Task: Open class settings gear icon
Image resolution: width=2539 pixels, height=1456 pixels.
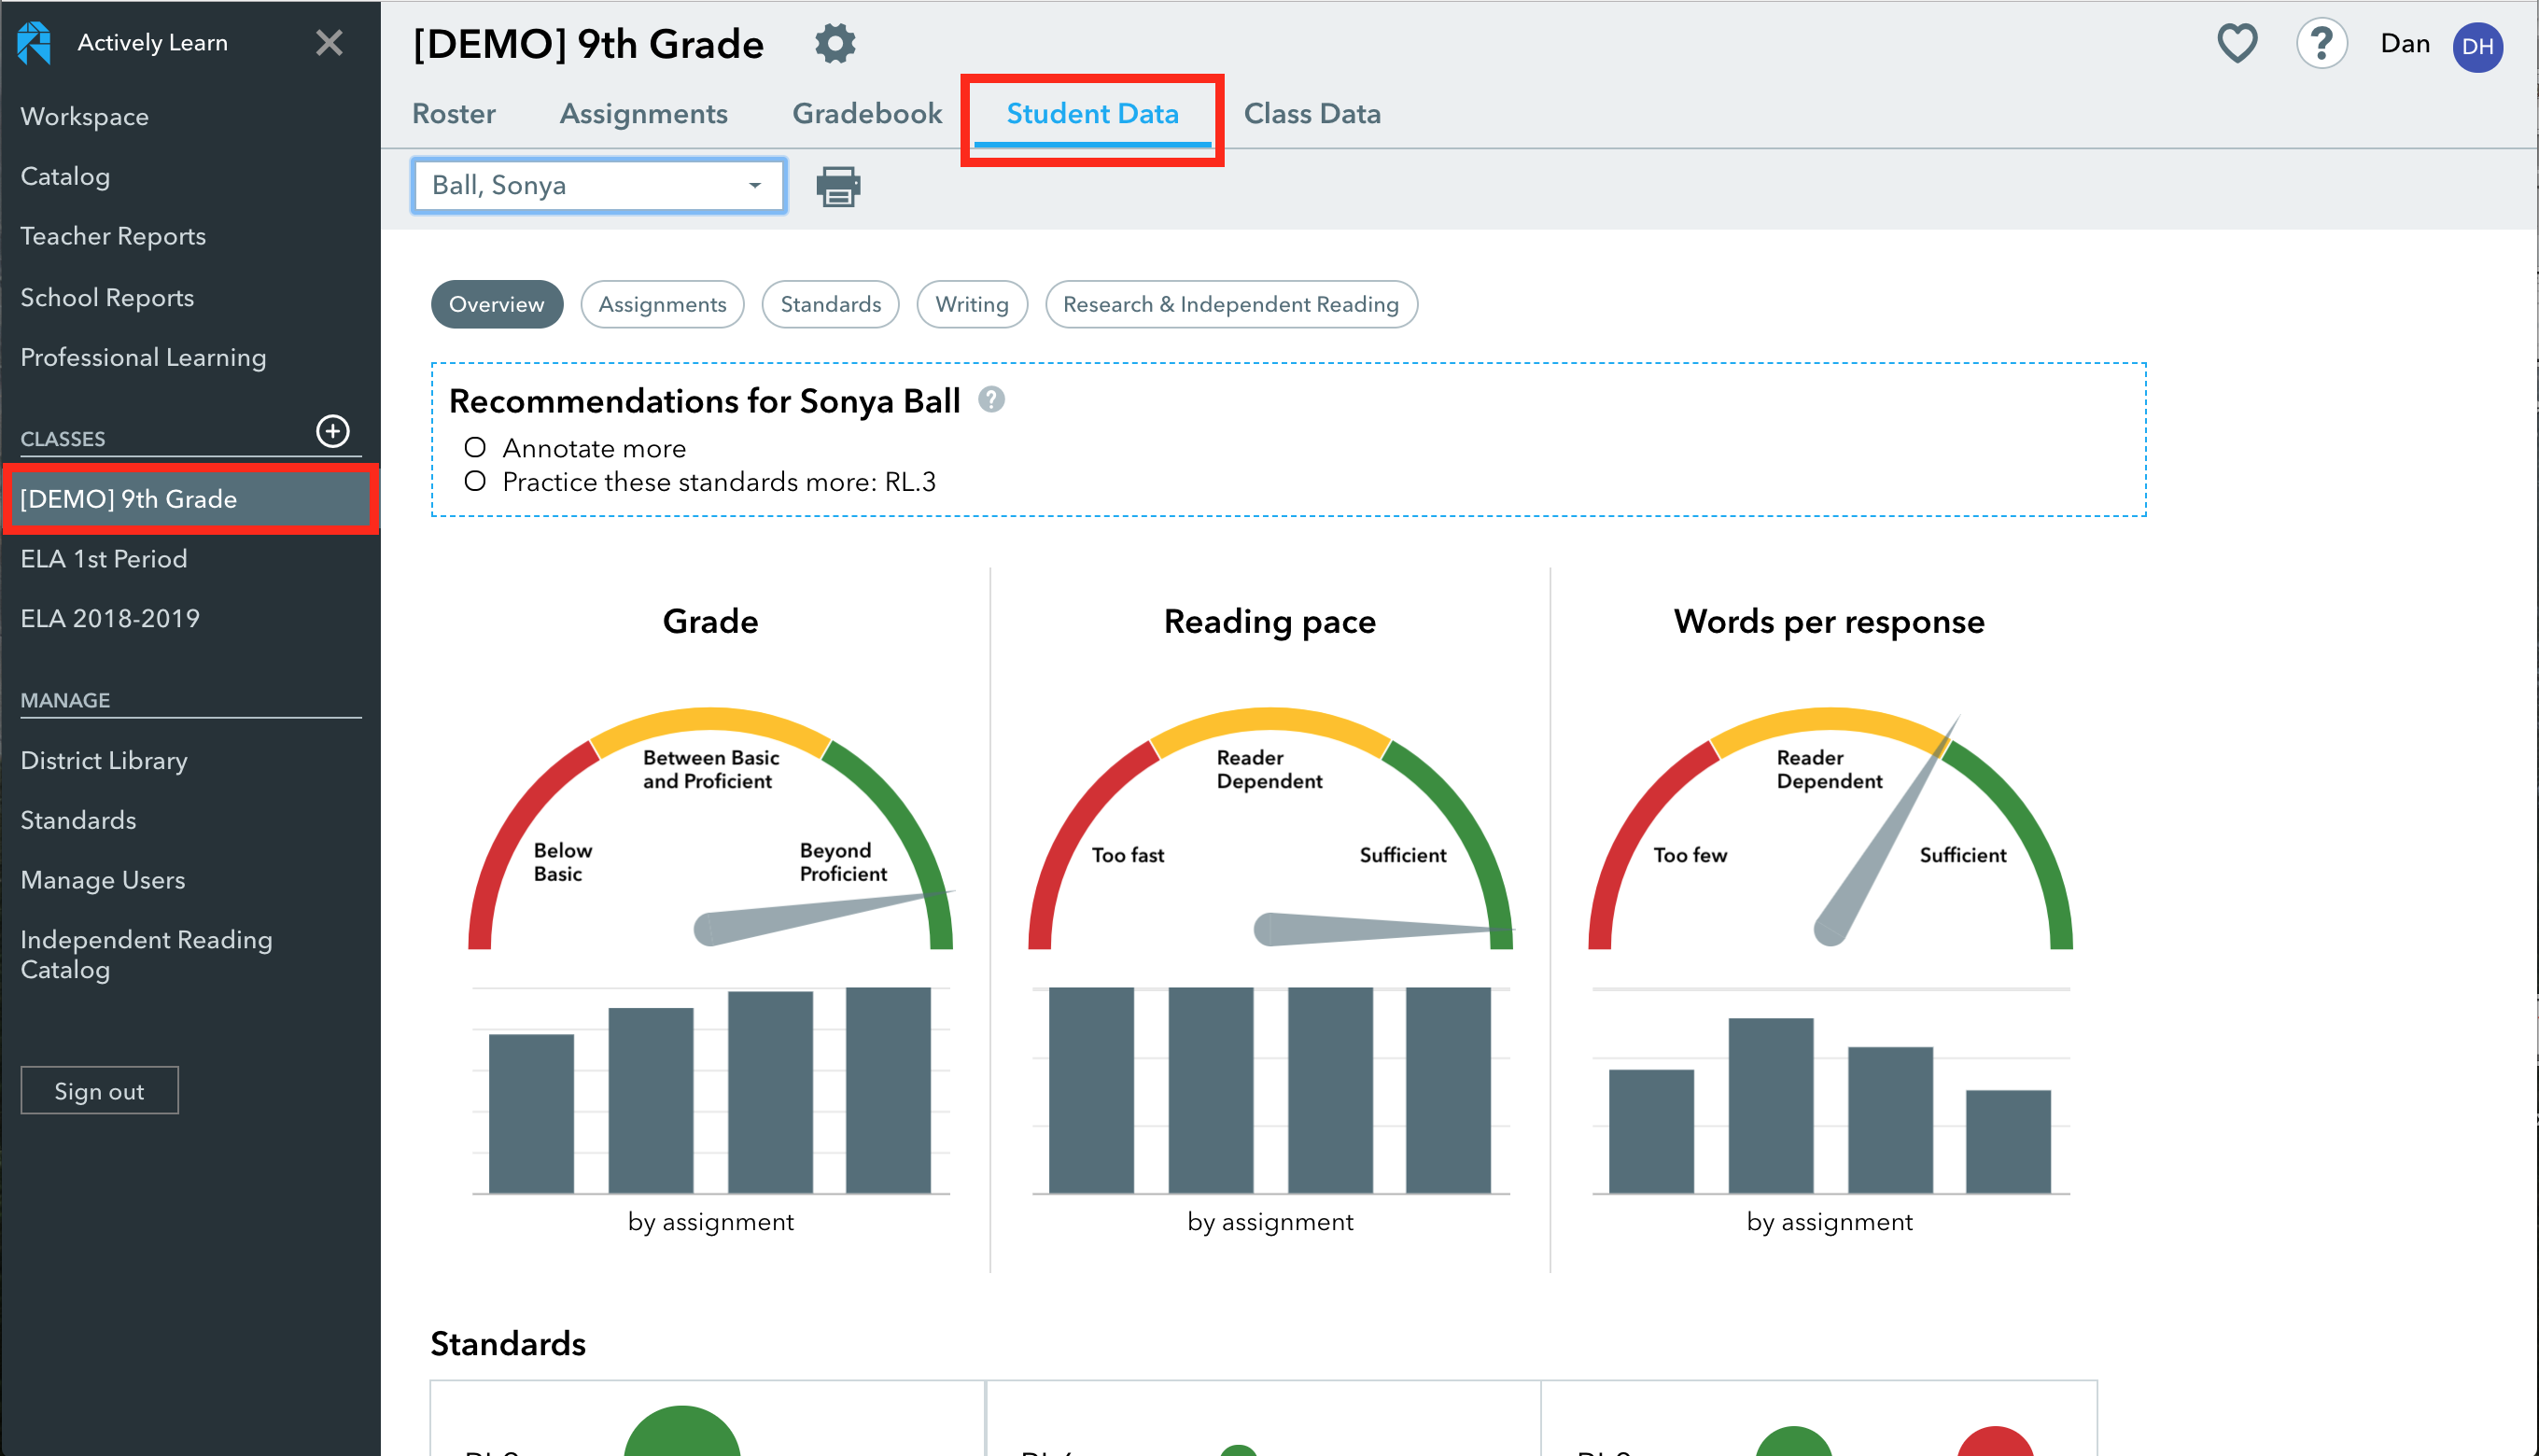Action: [x=835, y=44]
